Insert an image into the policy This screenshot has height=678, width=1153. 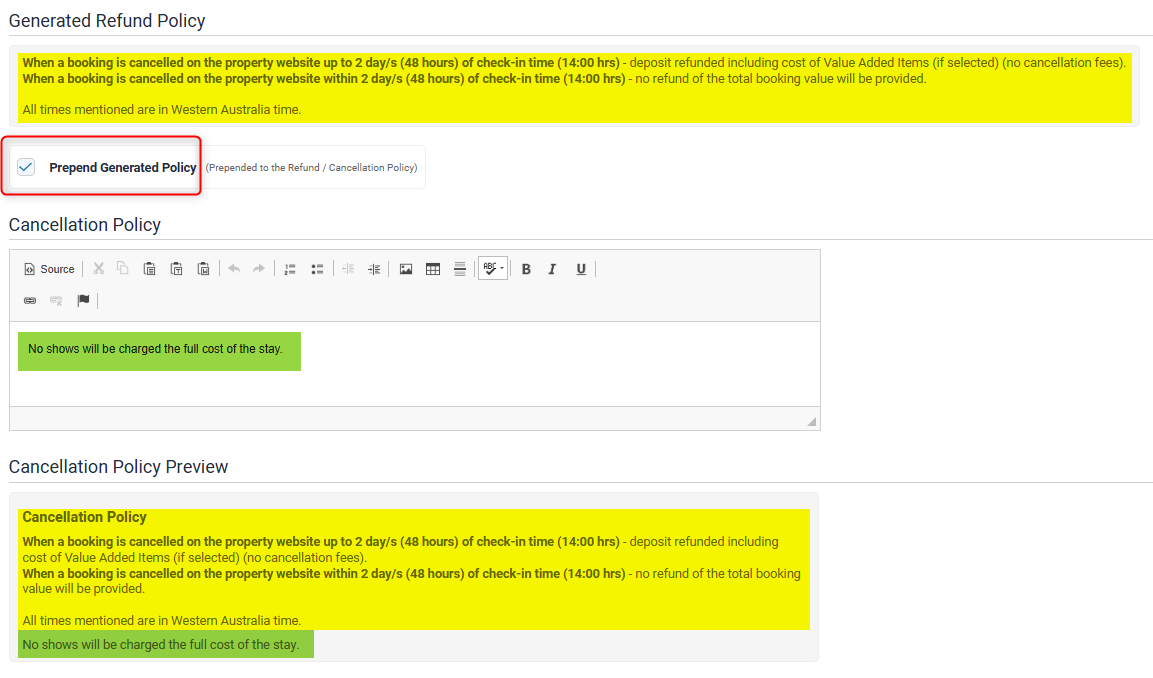click(406, 269)
